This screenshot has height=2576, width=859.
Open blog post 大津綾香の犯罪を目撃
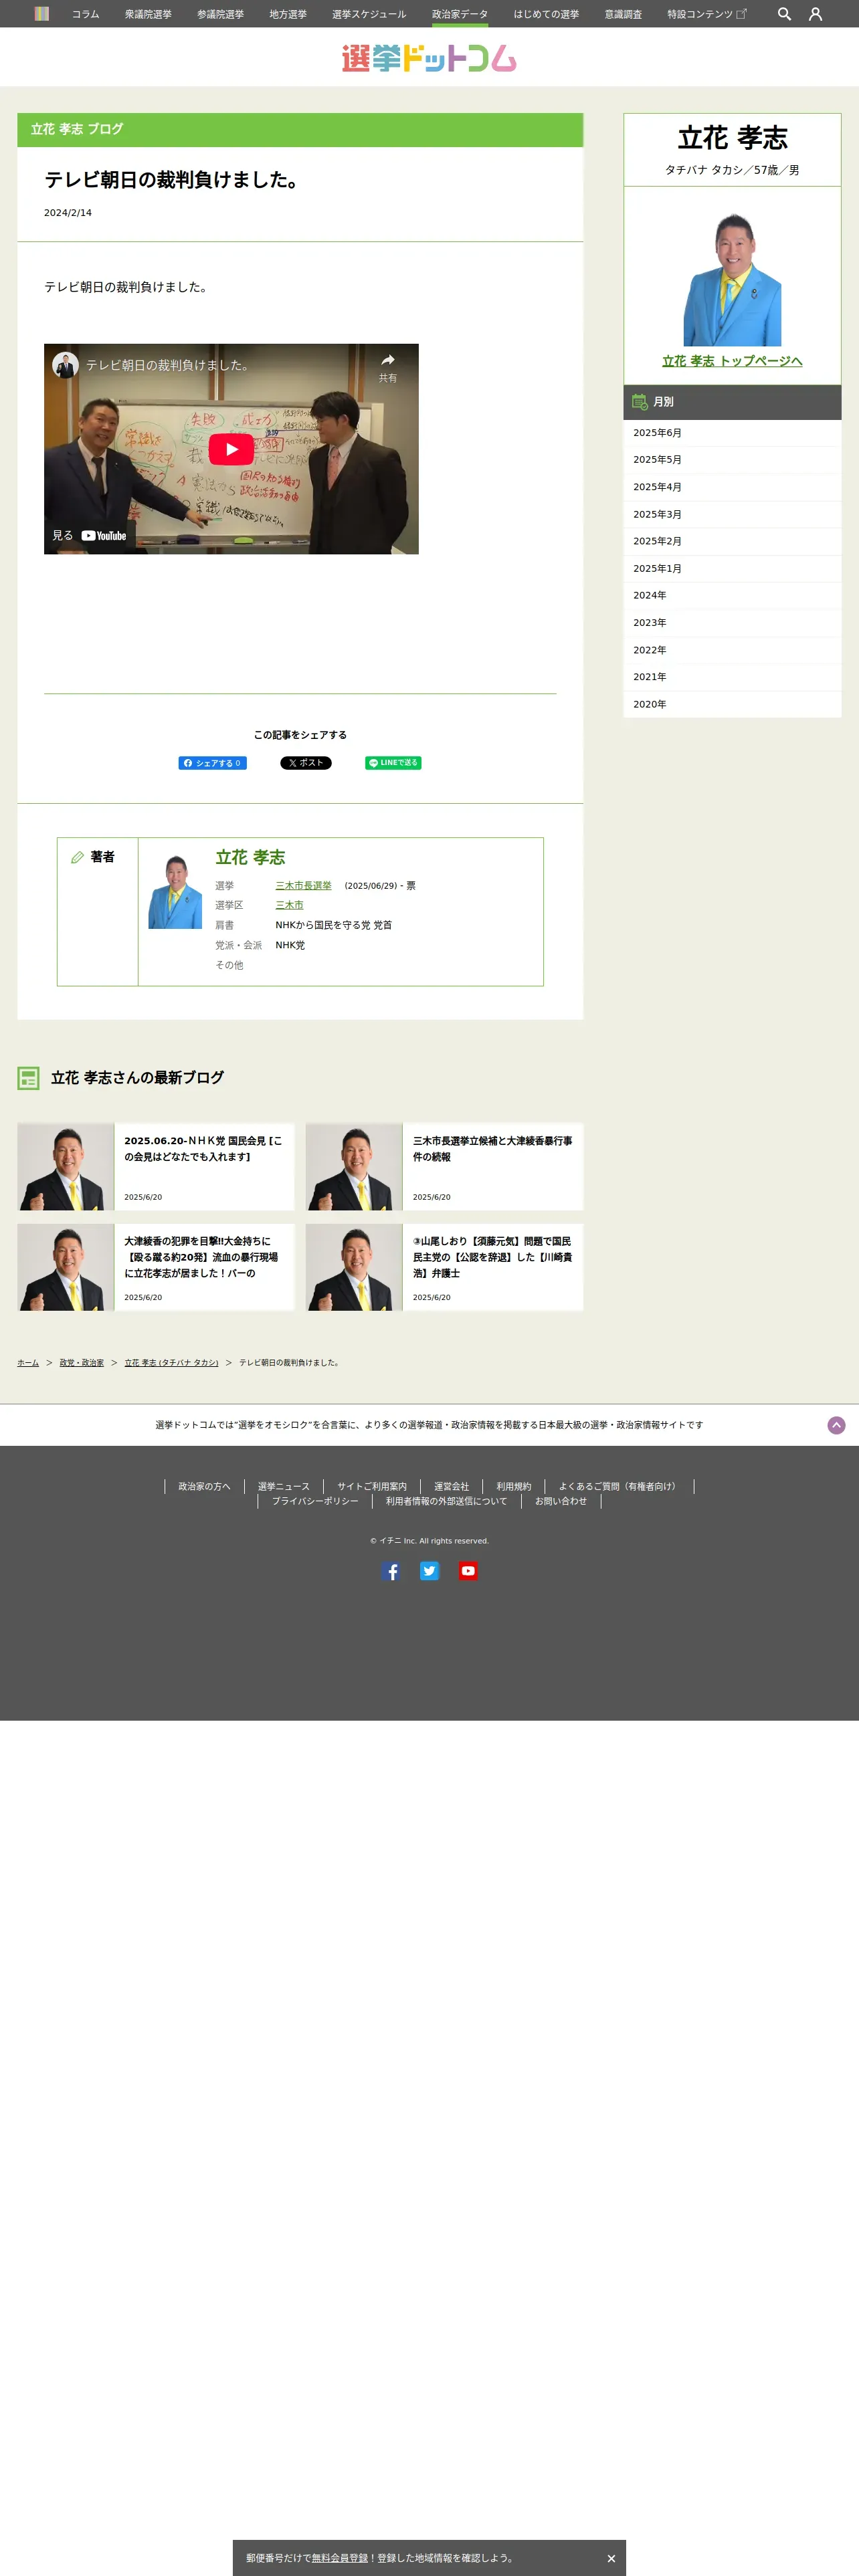[155, 1267]
